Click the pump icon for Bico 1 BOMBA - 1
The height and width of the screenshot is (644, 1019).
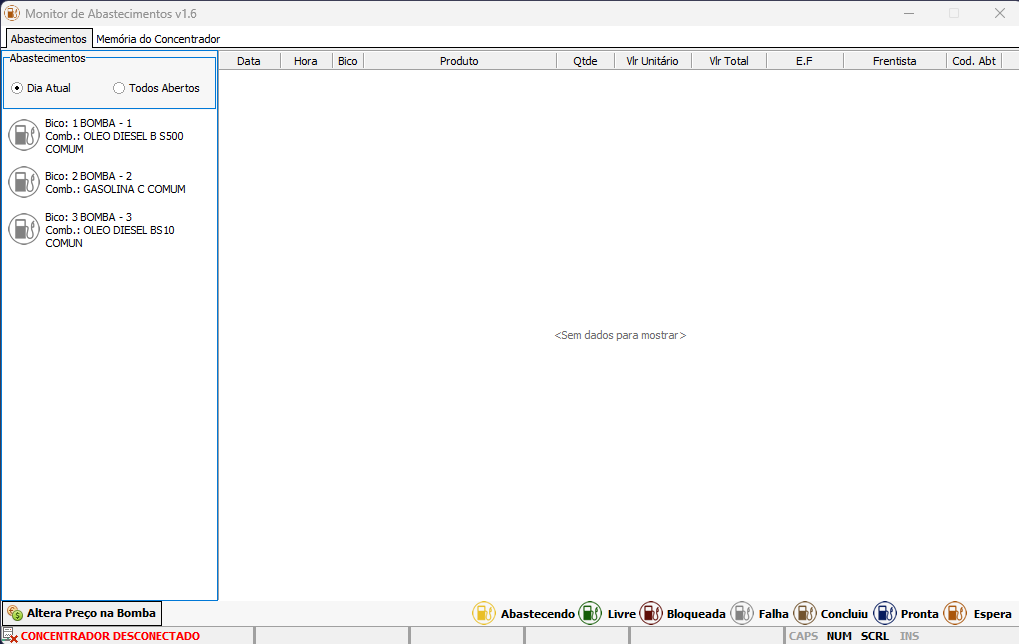pos(24,135)
